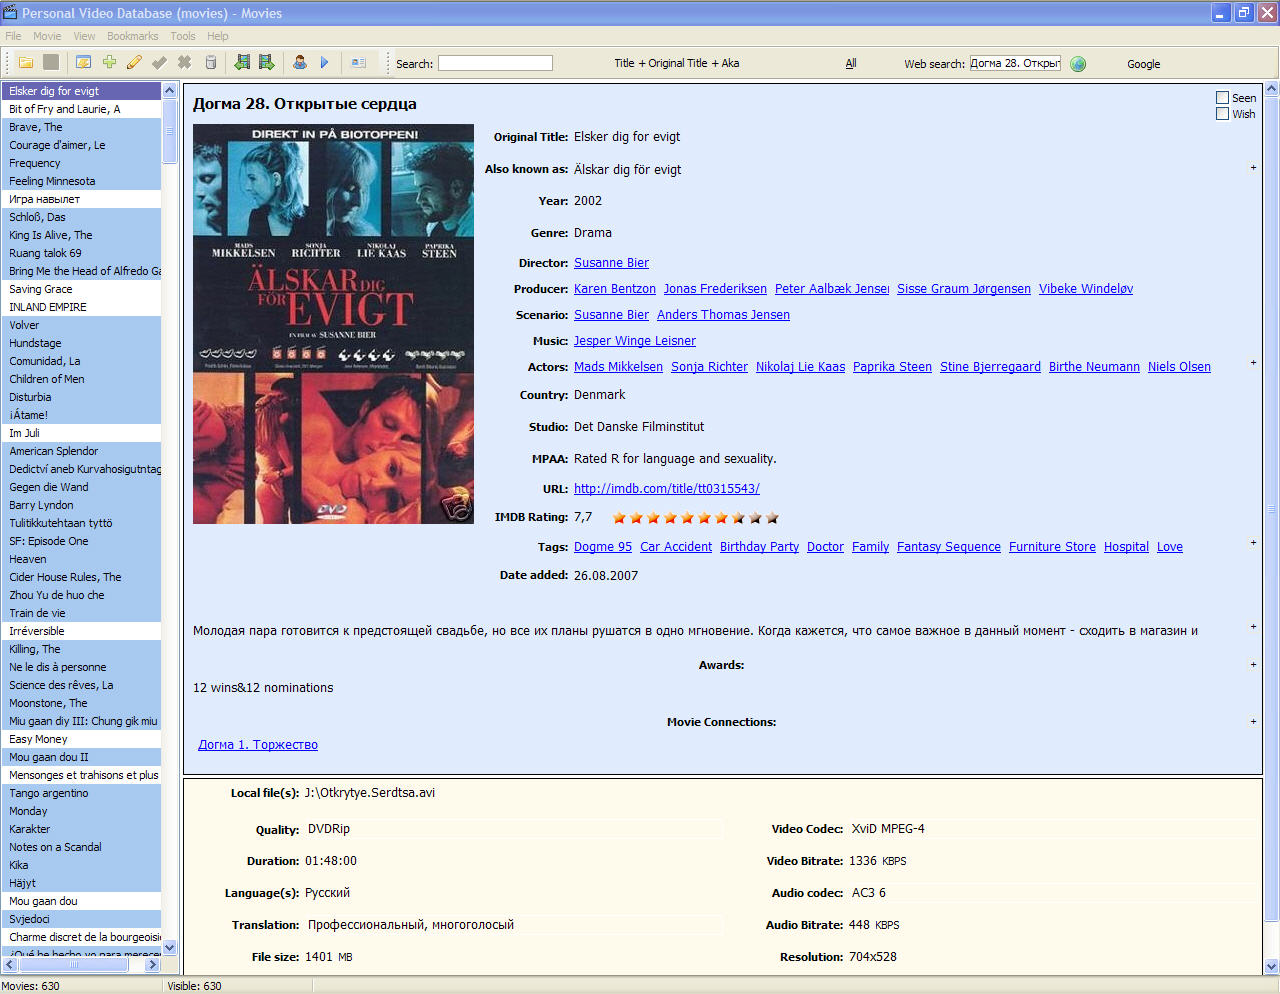Click the movie list vertical scrollbar thumb
Viewport: 1280px width, 994px height.
pos(170,130)
